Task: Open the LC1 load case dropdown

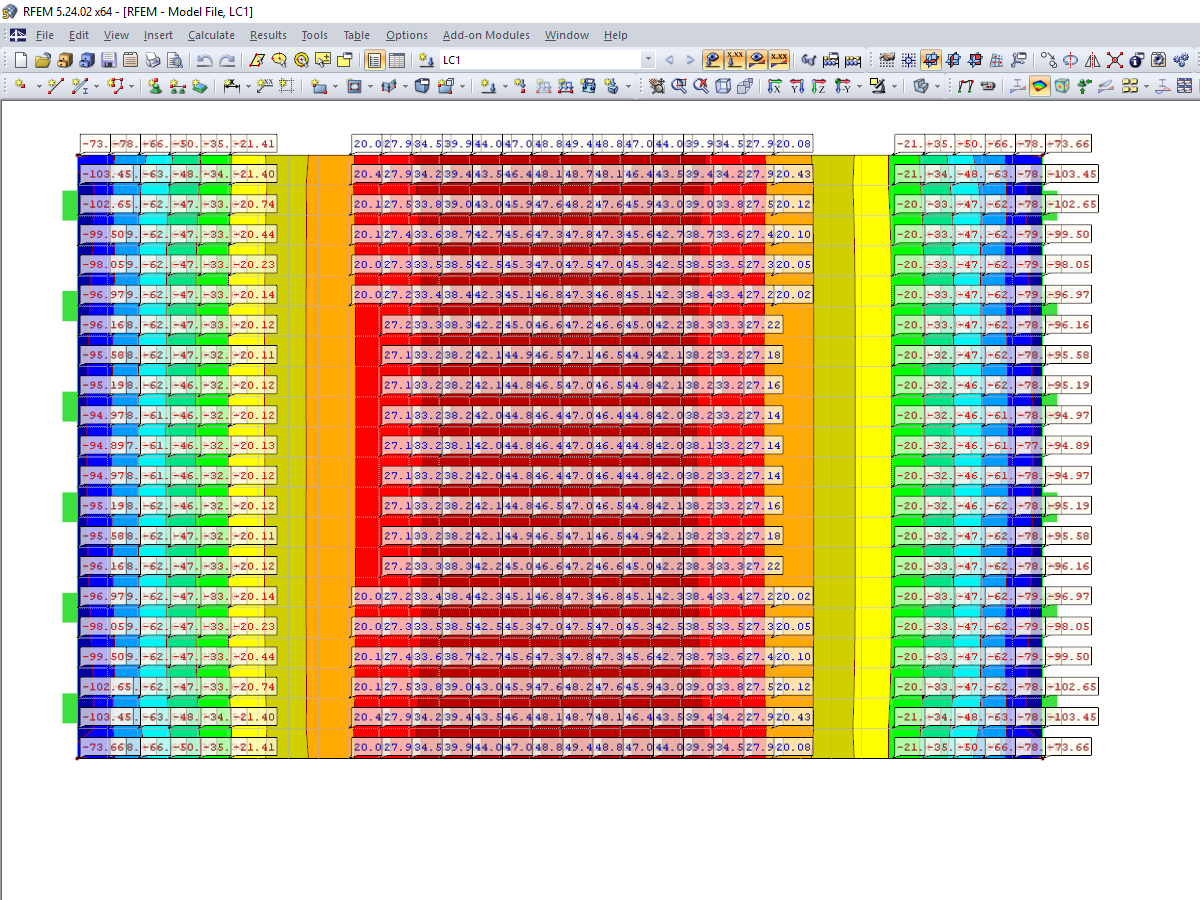Action: tap(647, 60)
